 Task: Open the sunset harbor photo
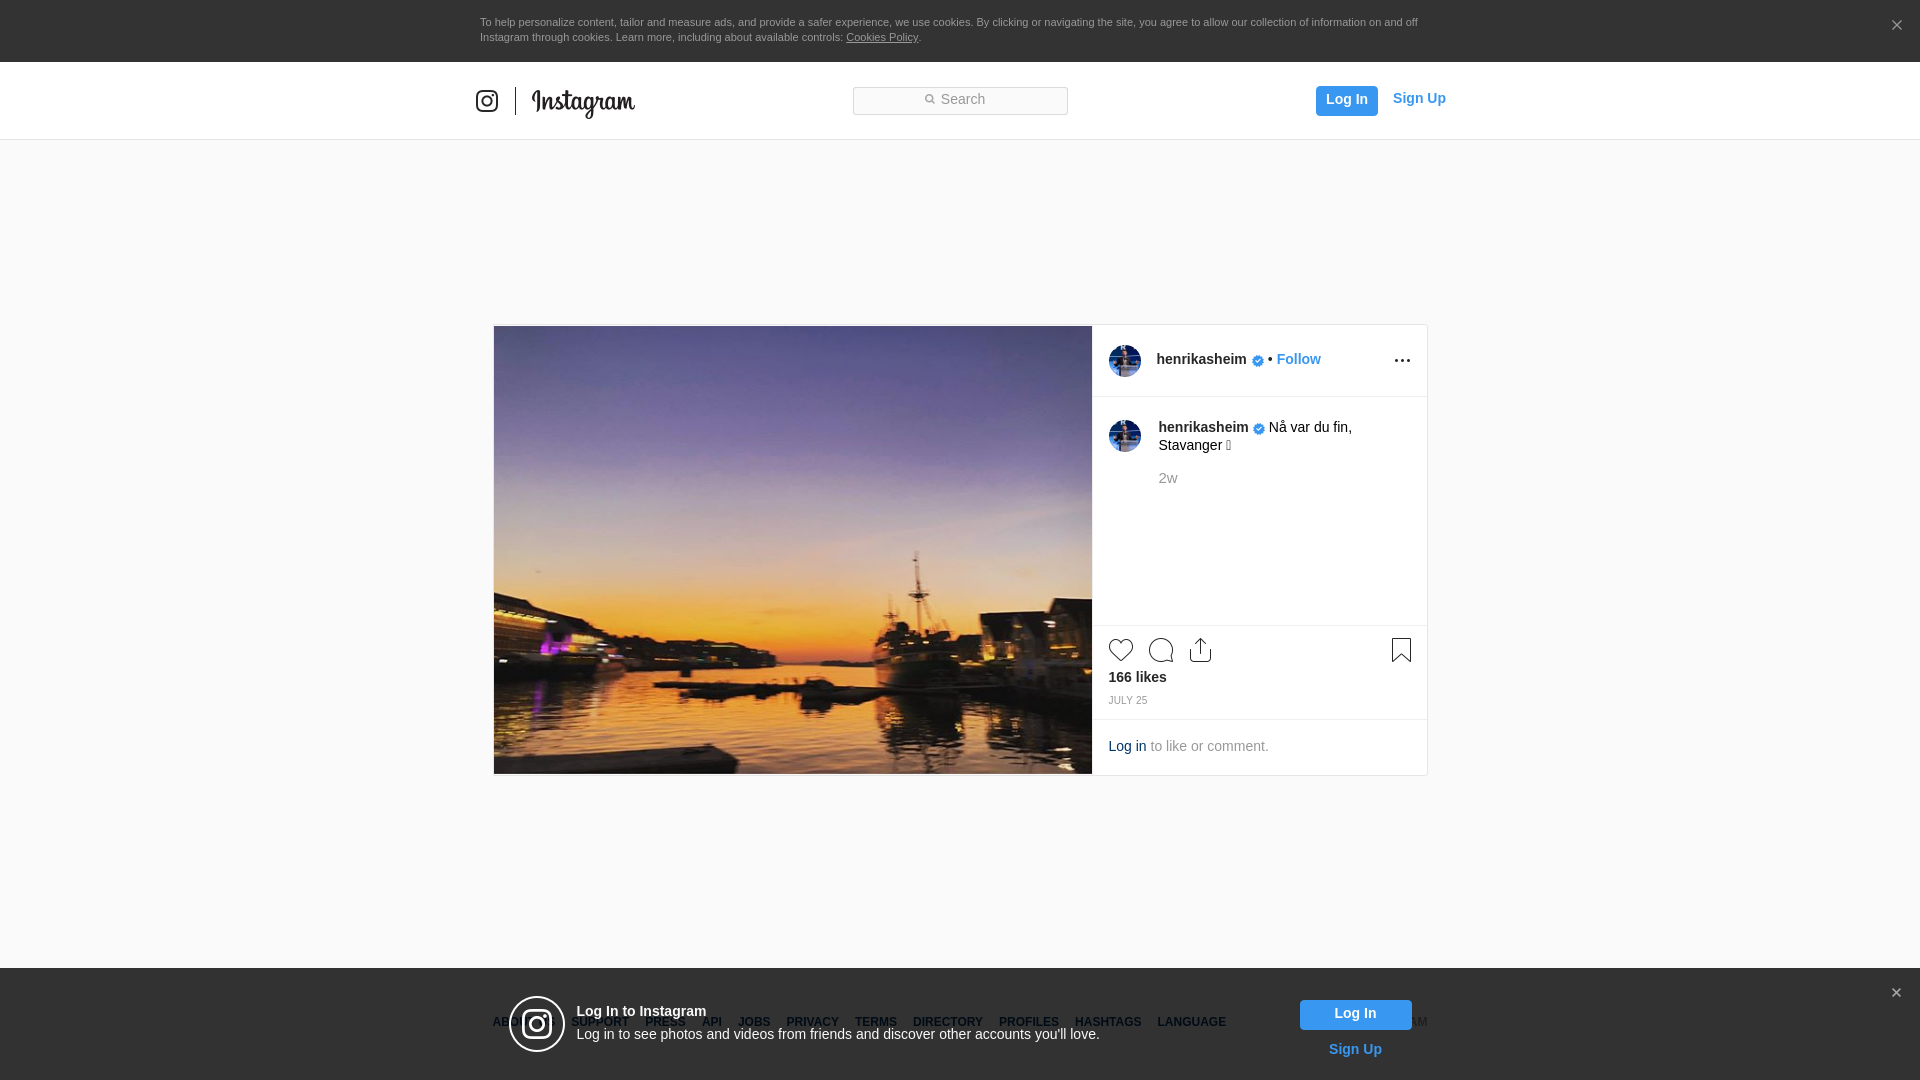793,550
